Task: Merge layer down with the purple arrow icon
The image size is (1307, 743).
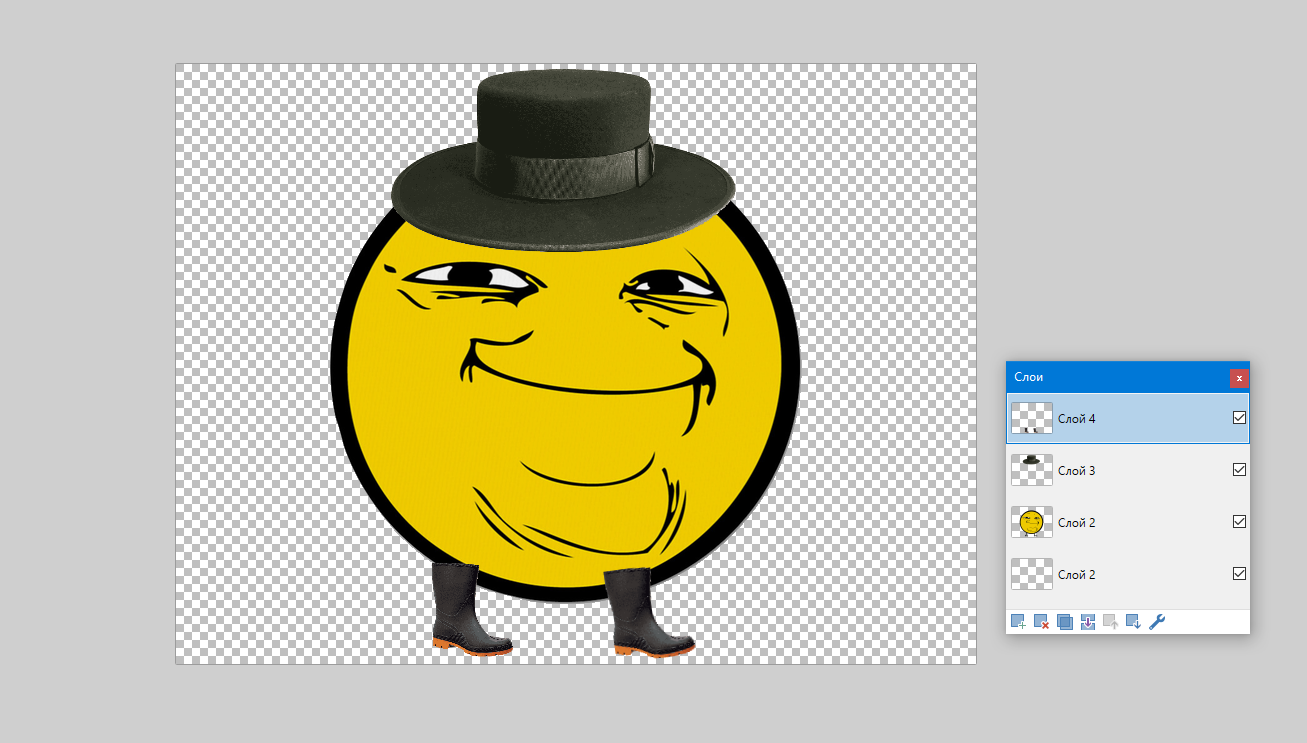Action: pyautogui.click(x=1088, y=622)
